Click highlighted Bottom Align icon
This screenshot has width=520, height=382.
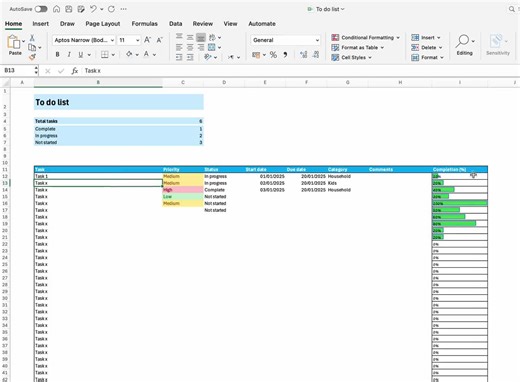[x=201, y=37]
